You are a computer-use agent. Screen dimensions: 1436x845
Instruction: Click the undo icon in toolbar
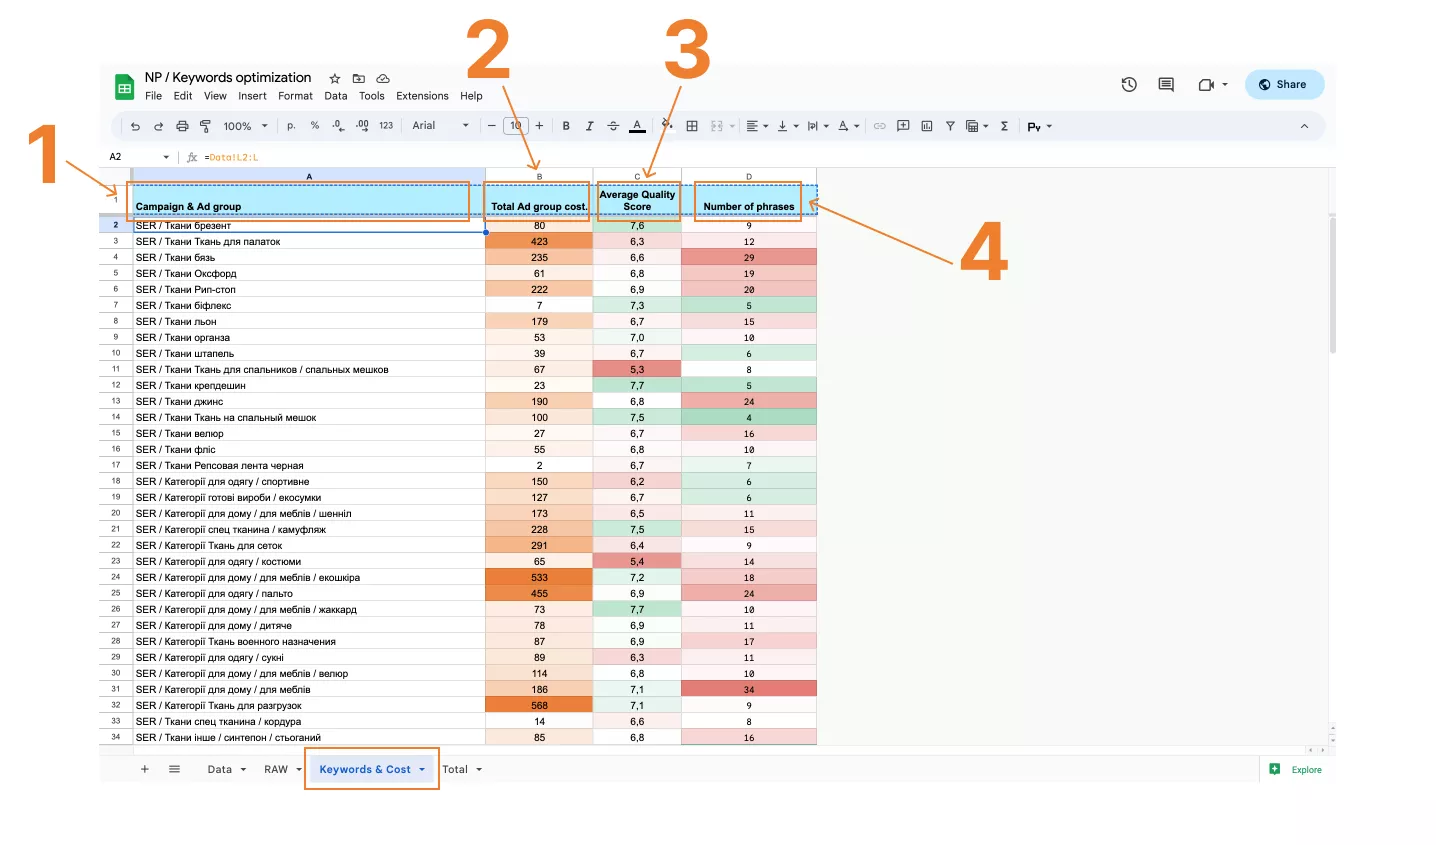click(135, 126)
